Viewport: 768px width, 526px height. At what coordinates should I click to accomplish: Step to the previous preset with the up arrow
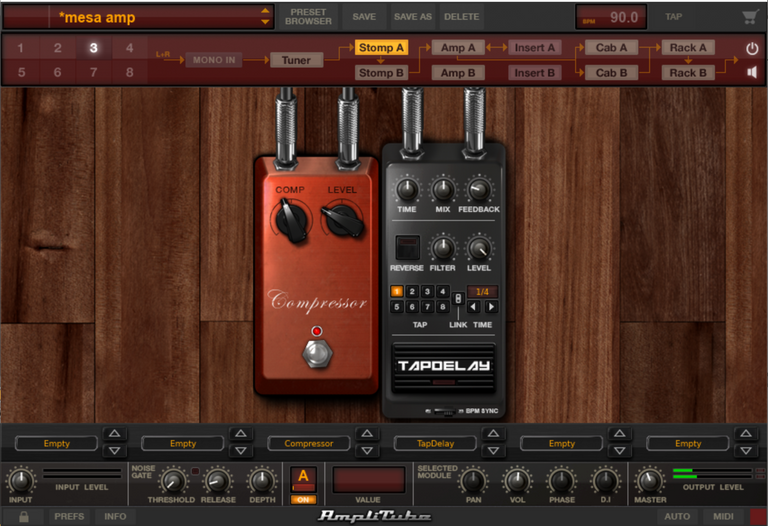265,11
